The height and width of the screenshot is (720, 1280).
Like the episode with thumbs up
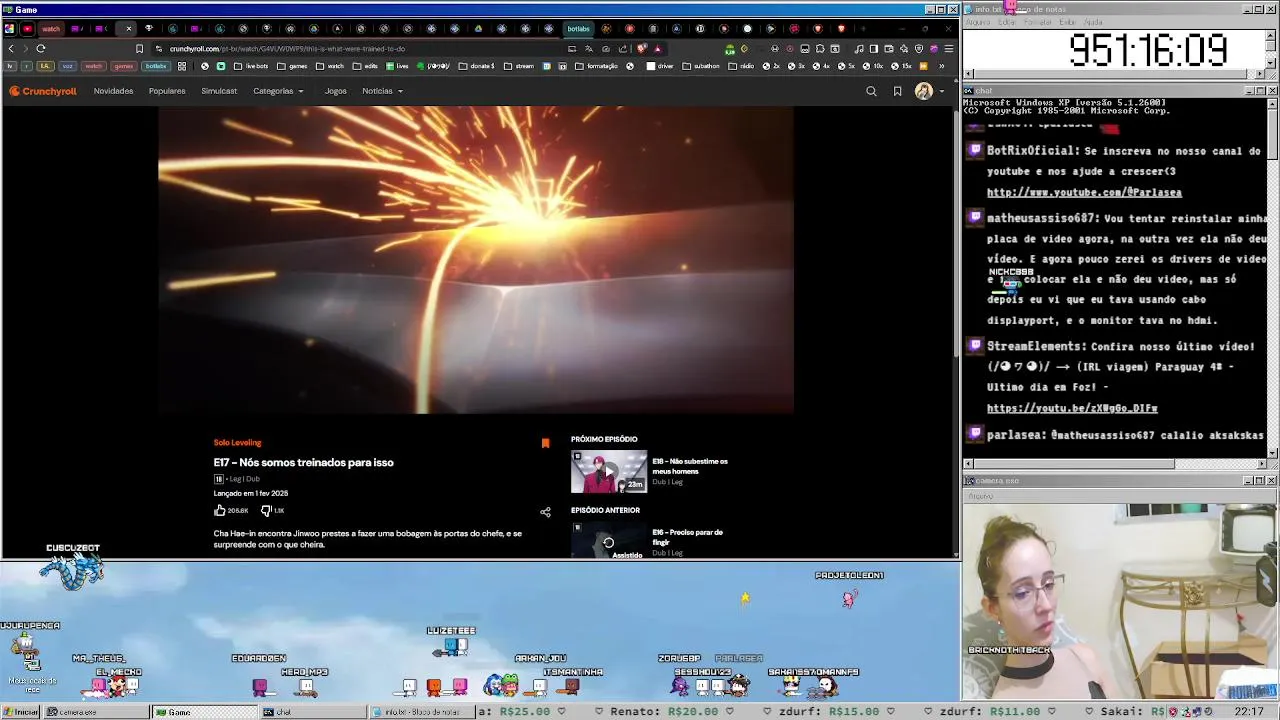click(220, 510)
